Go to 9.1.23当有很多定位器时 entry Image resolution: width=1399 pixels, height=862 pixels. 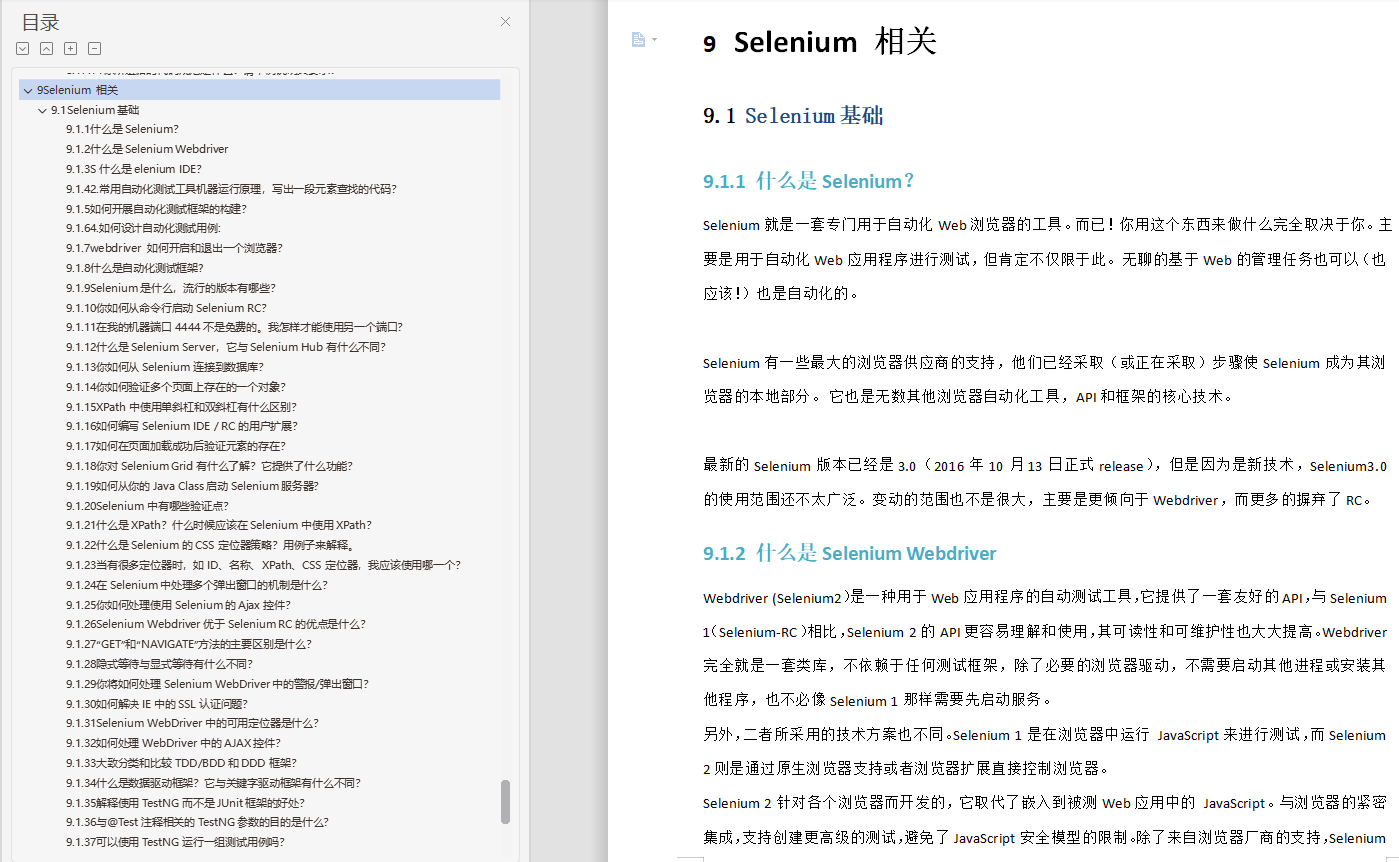tap(264, 565)
